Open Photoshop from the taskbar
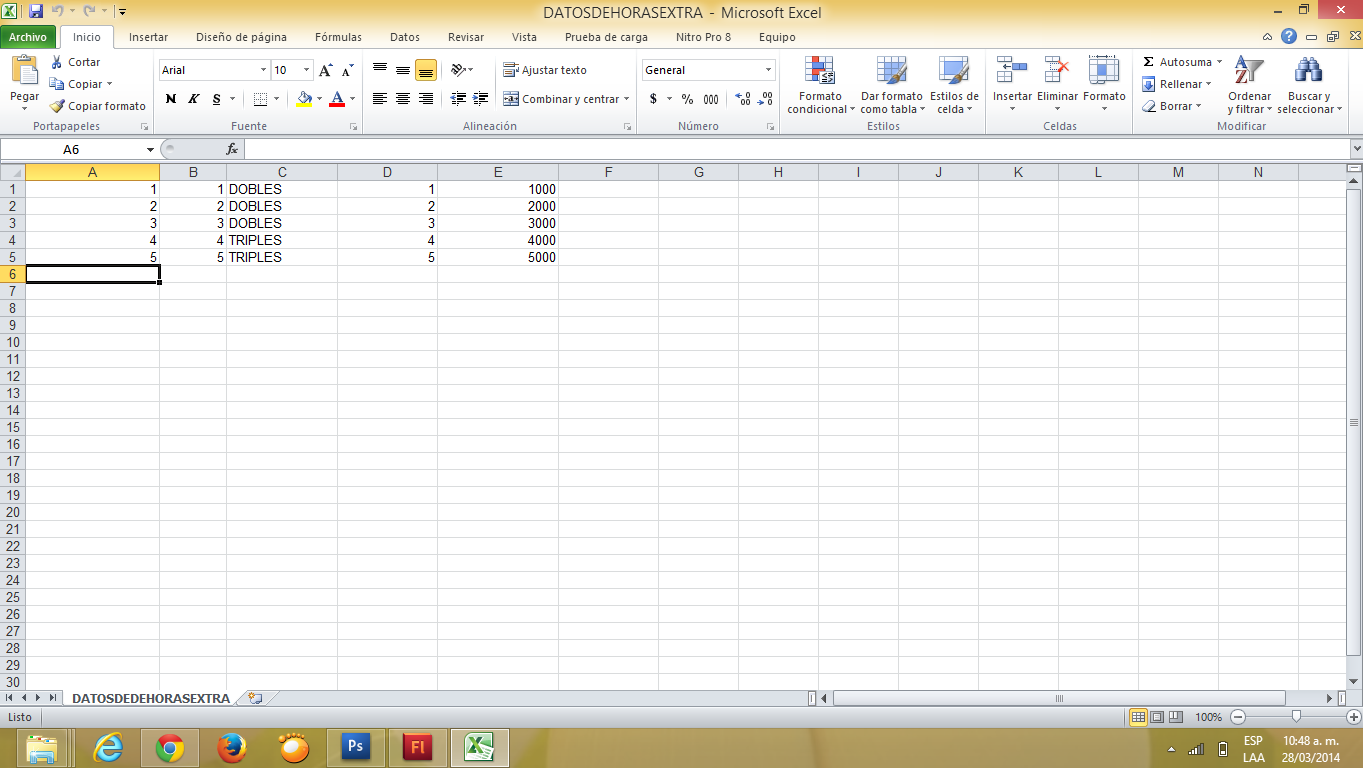Screen dimensions: 1363x768 click(x=353, y=747)
